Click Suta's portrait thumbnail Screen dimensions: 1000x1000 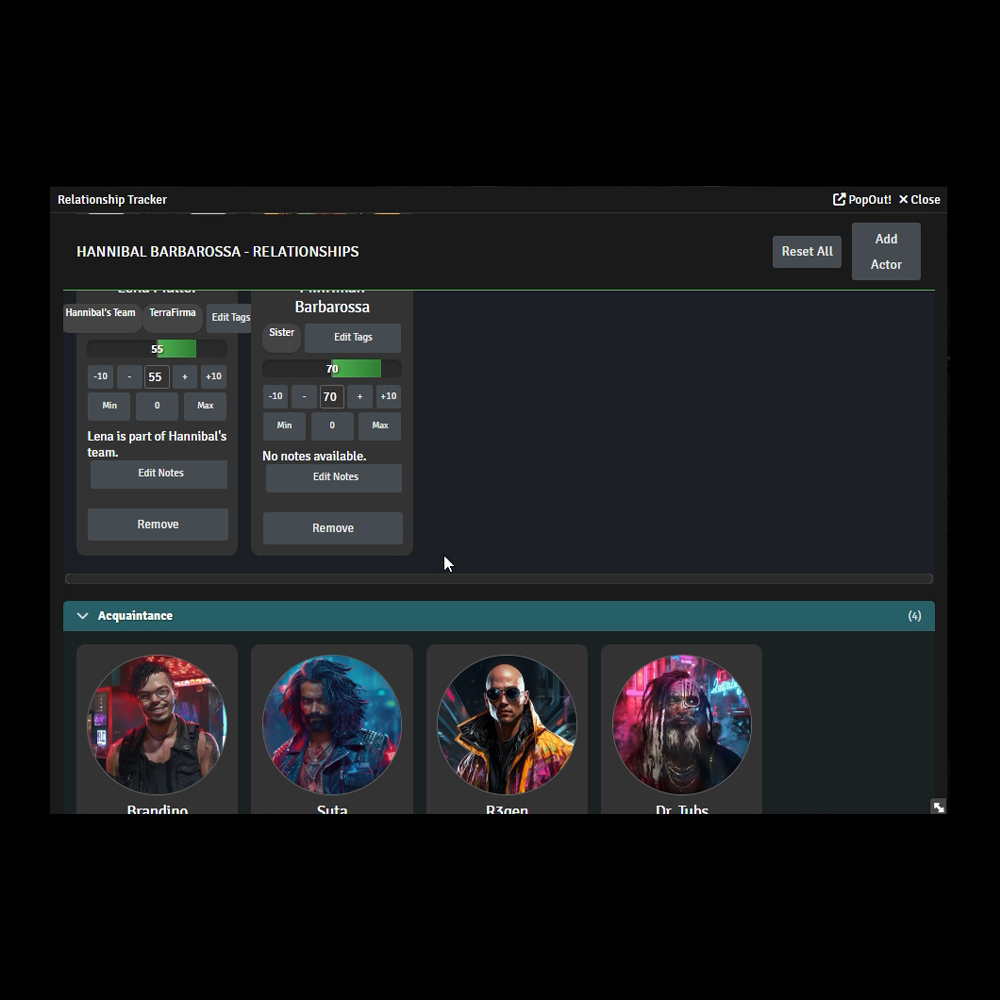pyautogui.click(x=332, y=724)
